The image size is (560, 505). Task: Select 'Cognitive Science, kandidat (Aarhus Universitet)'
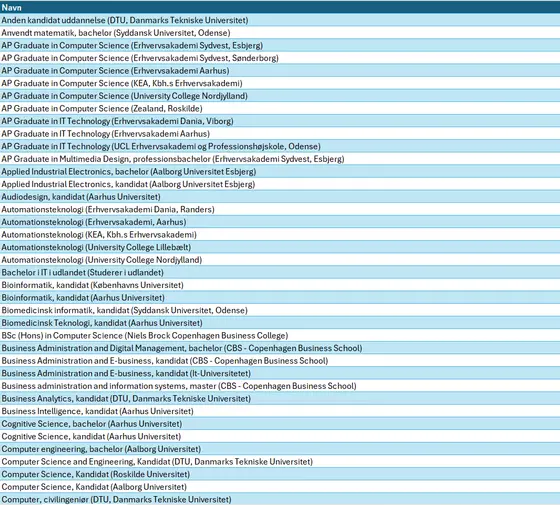click(280, 436)
